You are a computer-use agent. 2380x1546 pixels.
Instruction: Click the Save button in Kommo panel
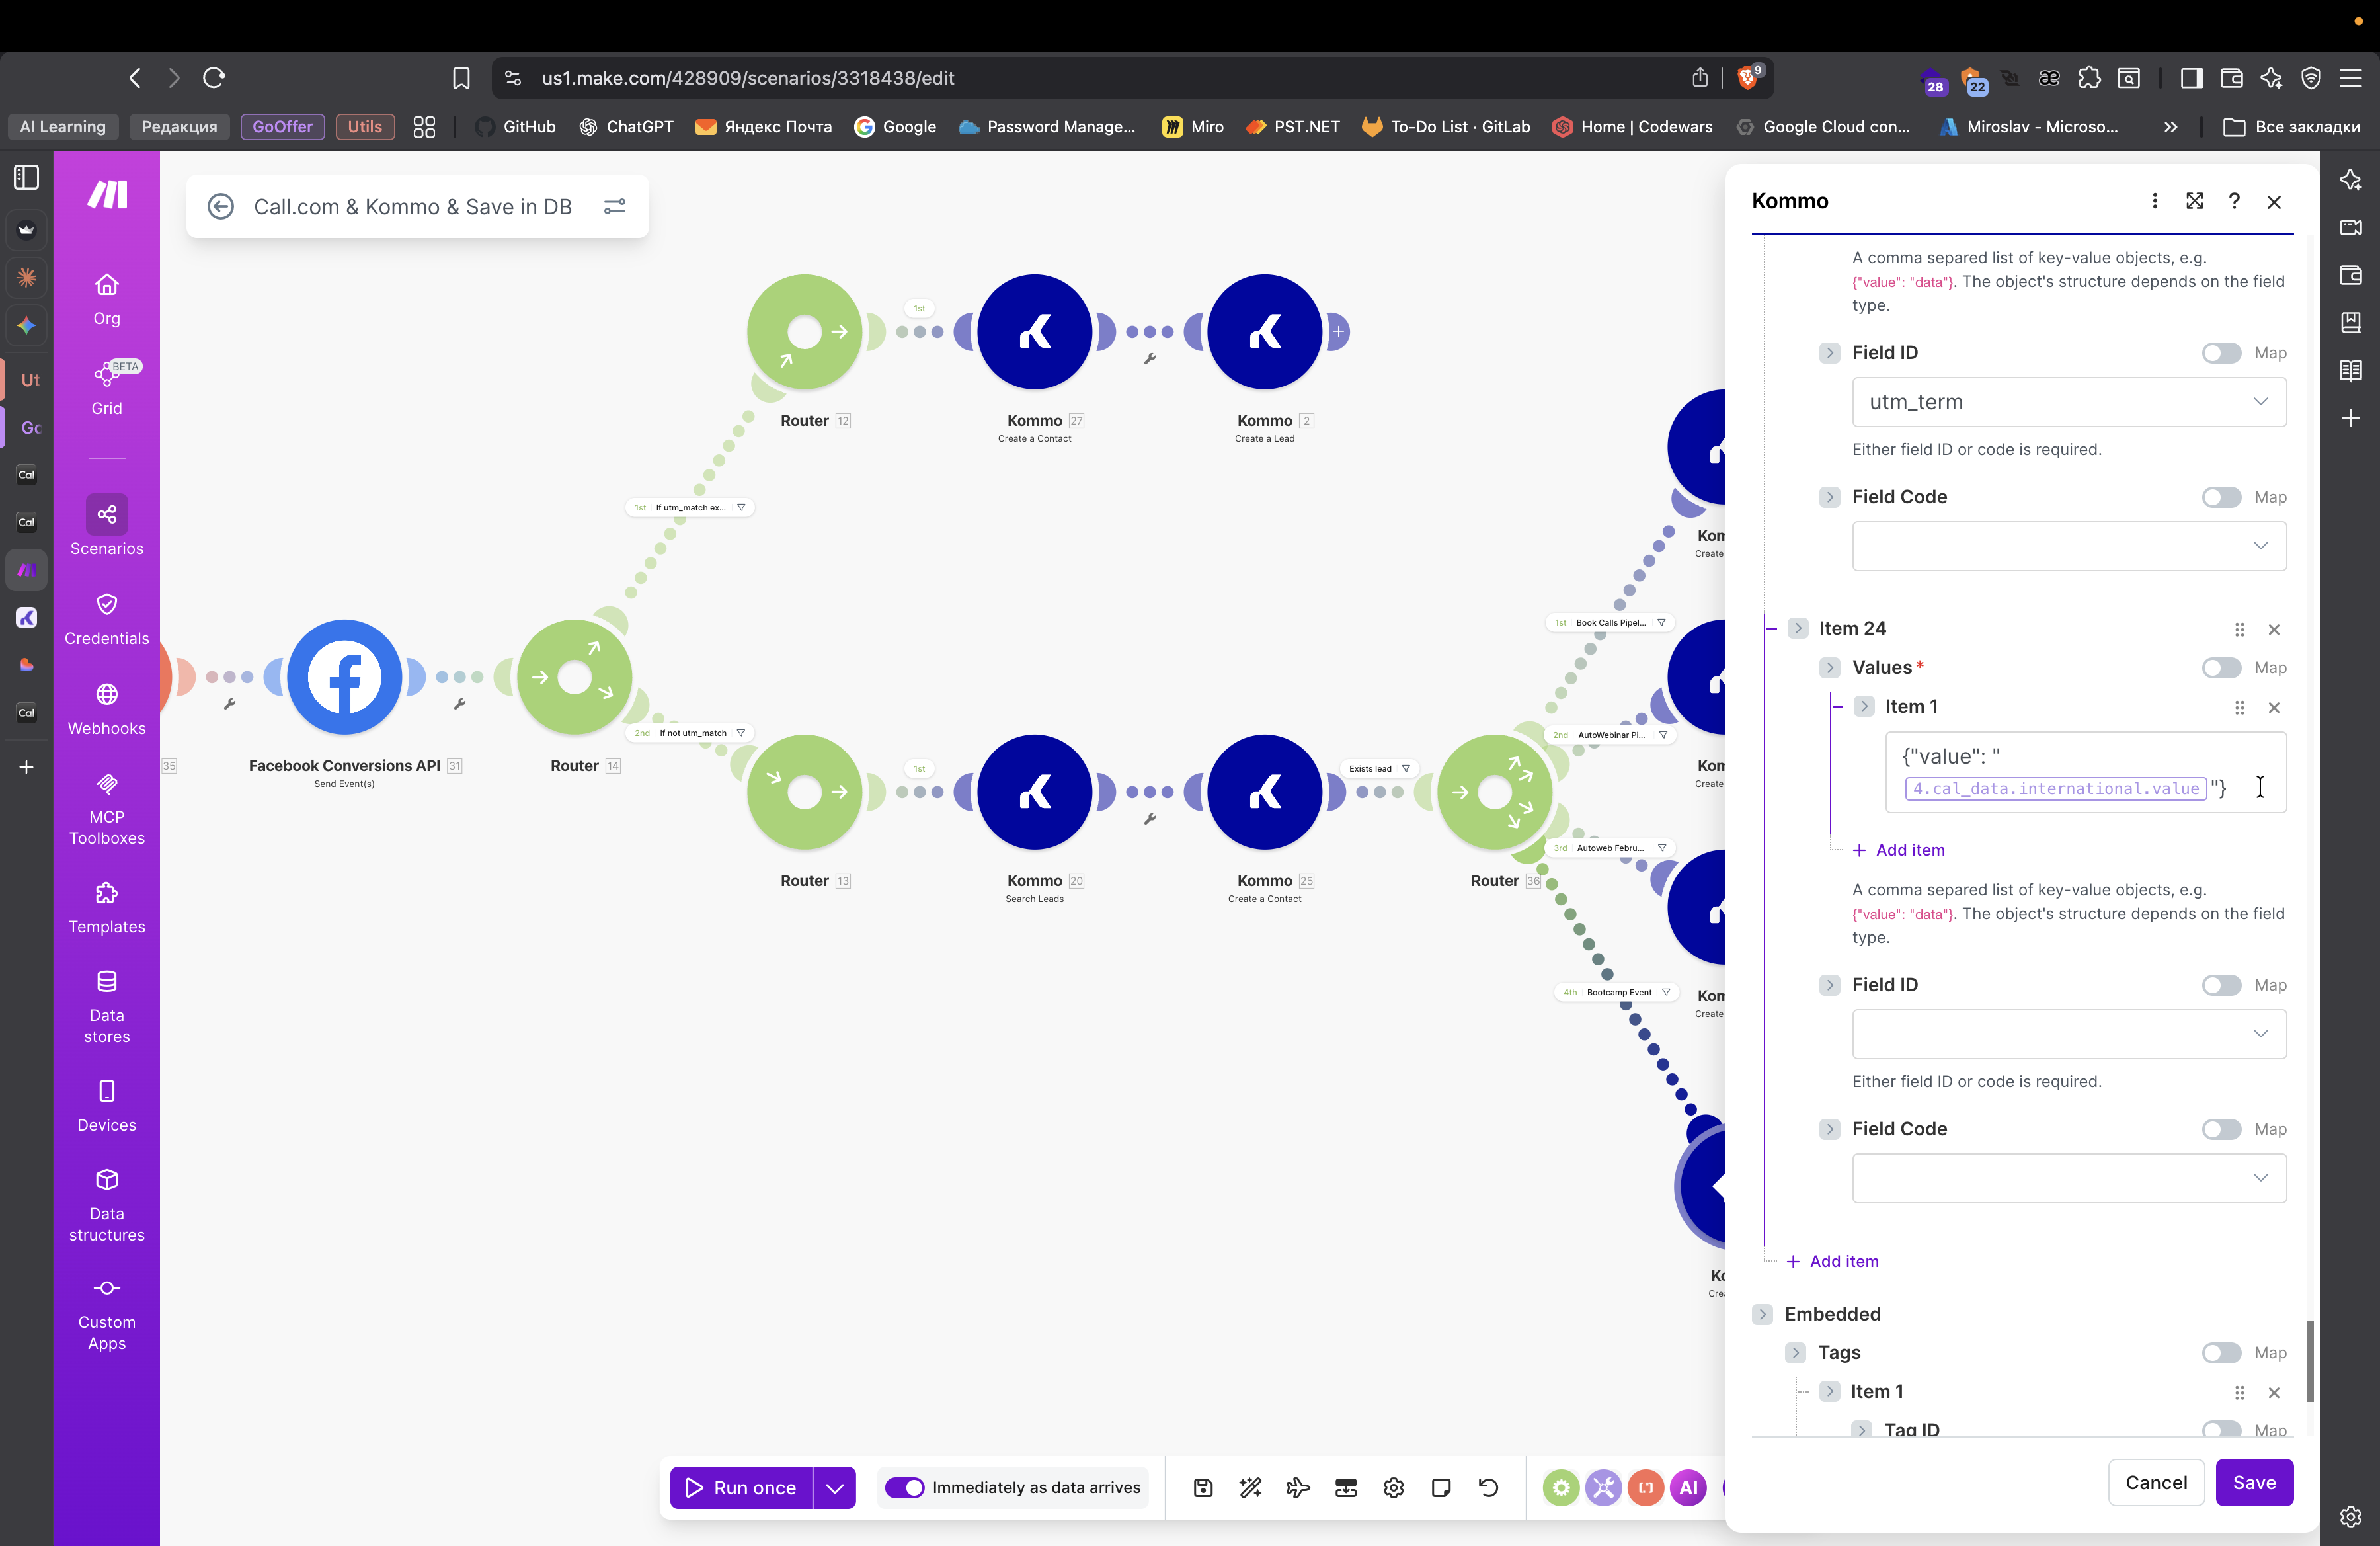click(2254, 1482)
